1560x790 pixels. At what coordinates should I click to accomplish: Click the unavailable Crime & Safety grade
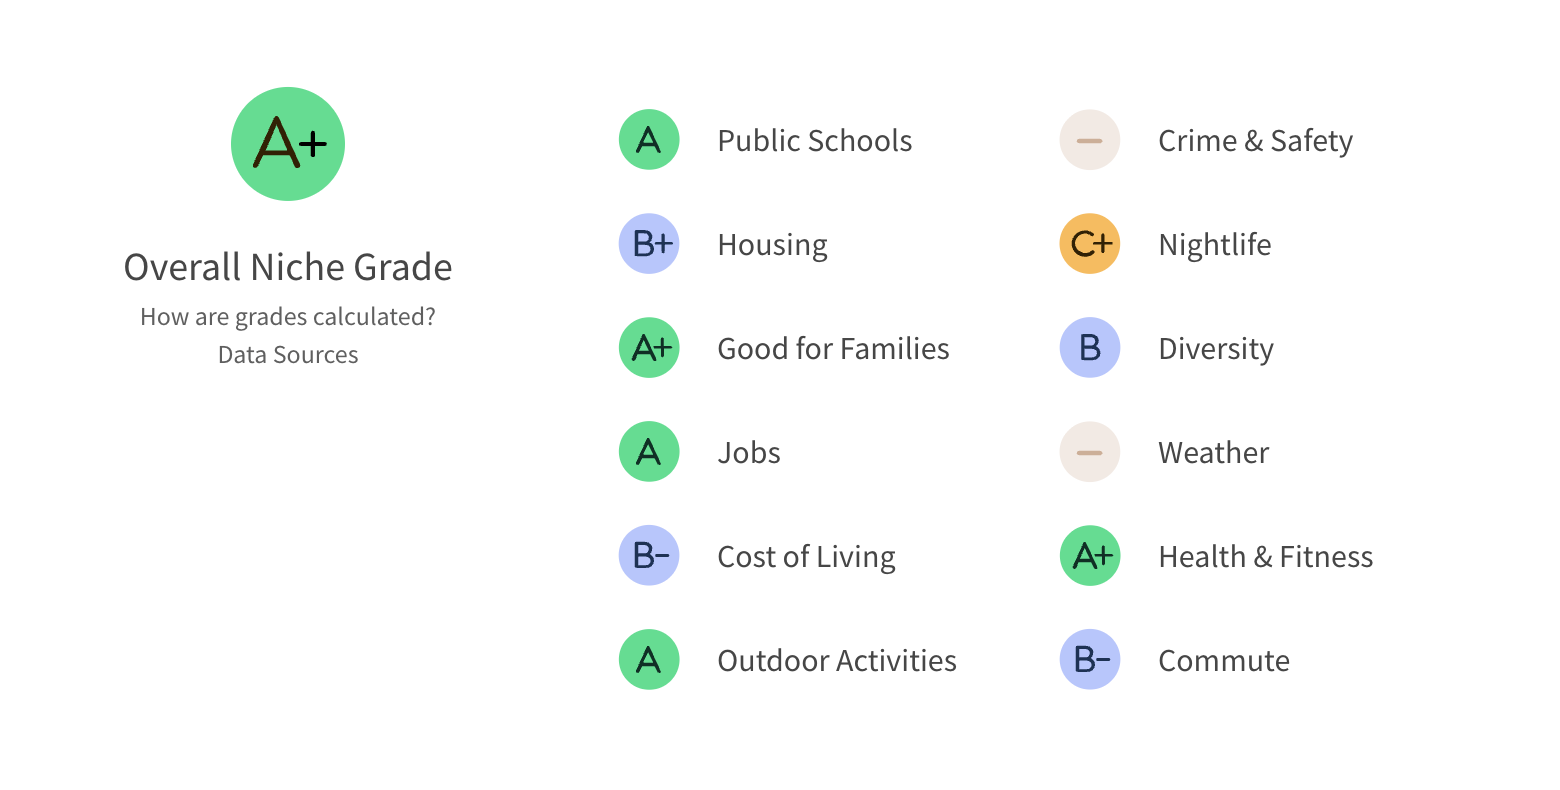1090,140
